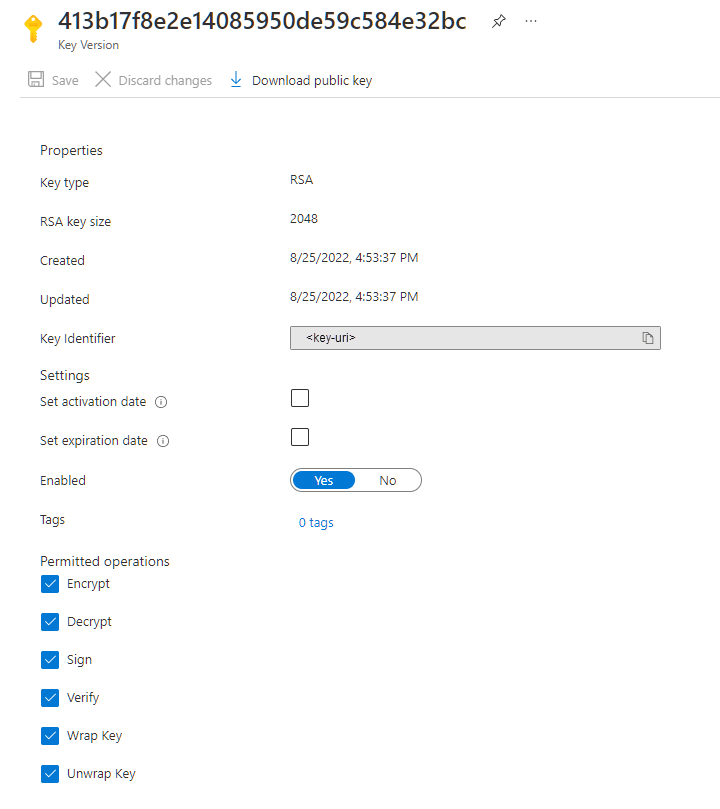Select Discard changes in the toolbar
Viewport: 720px width, 809px height.
click(x=163, y=79)
